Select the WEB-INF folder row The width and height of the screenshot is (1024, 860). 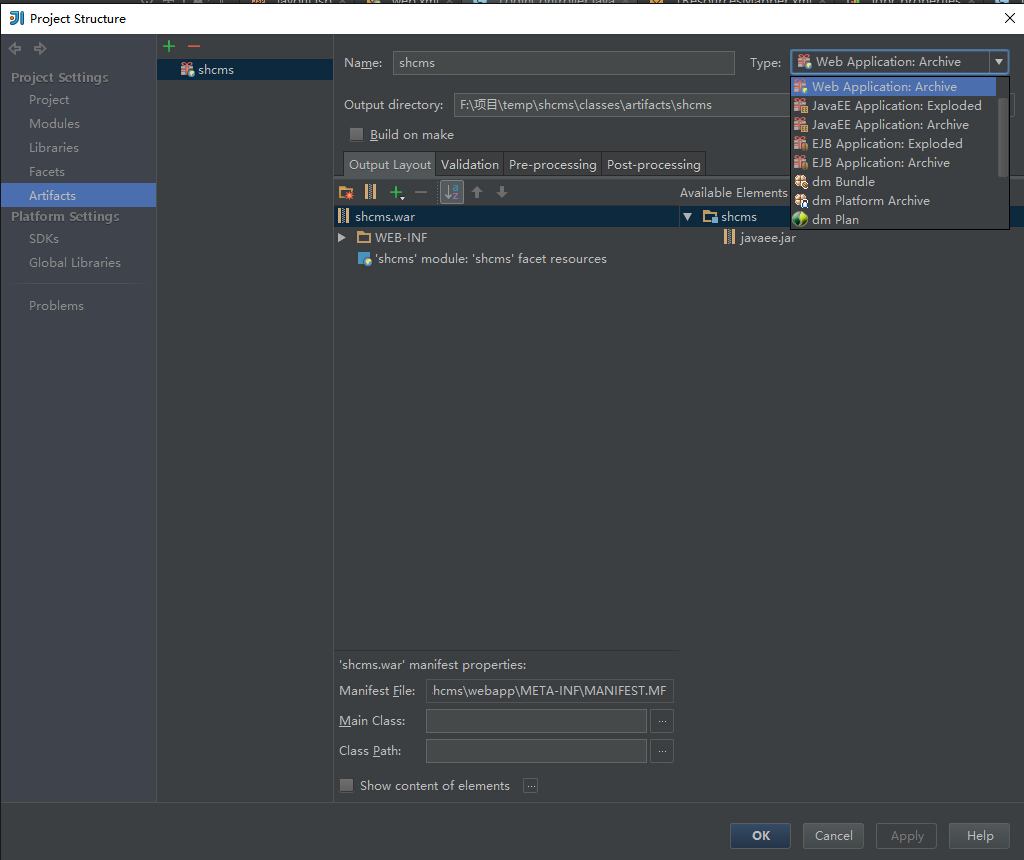tap(392, 238)
